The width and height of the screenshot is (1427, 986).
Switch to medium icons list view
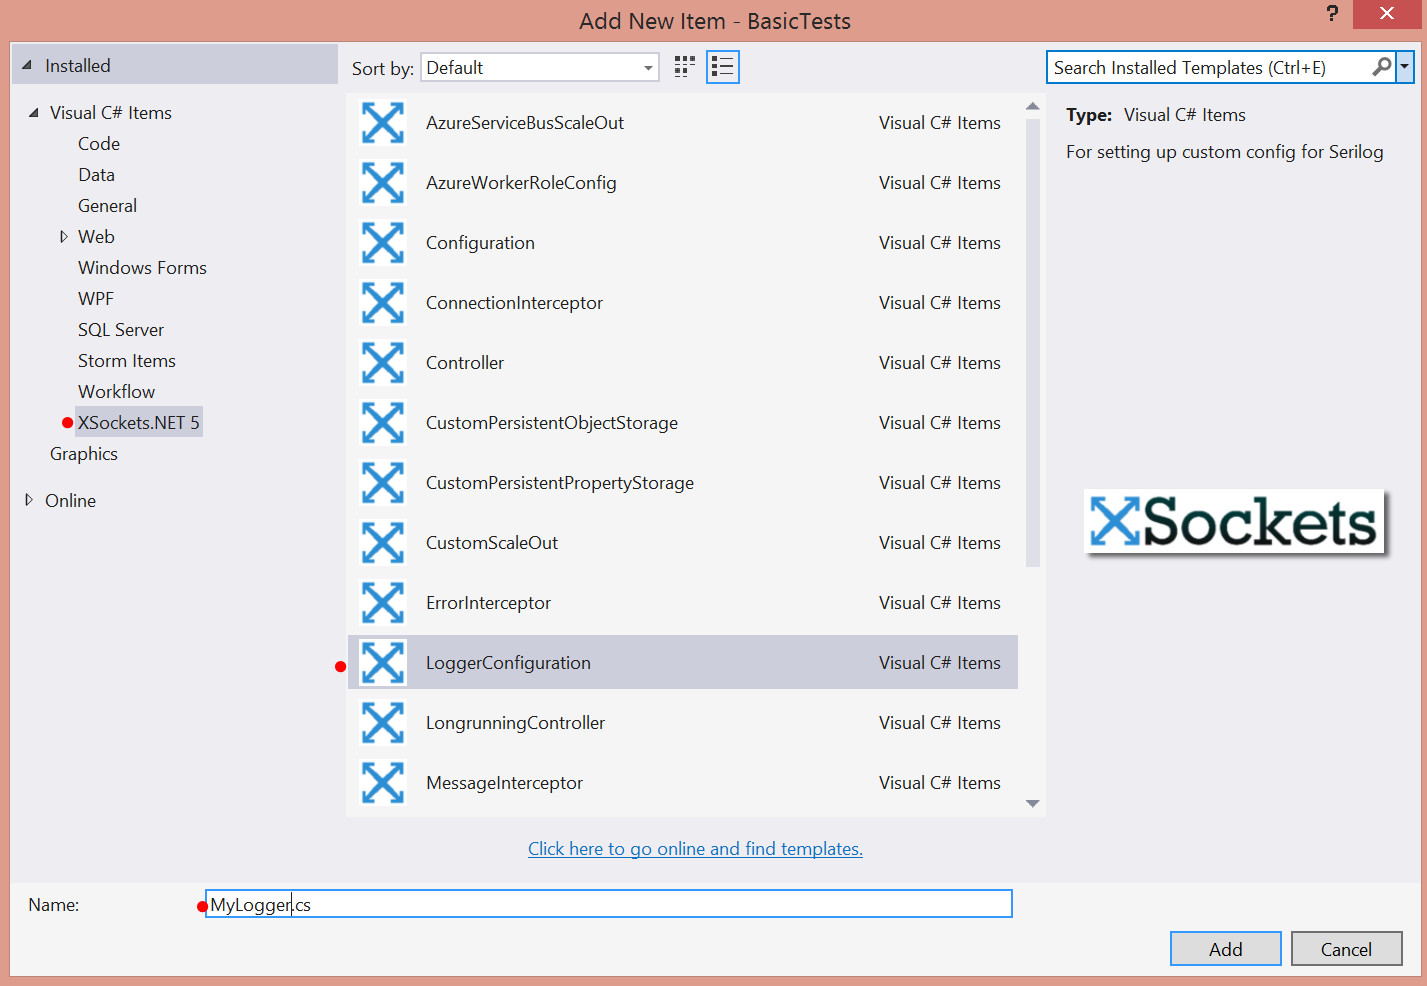722,67
